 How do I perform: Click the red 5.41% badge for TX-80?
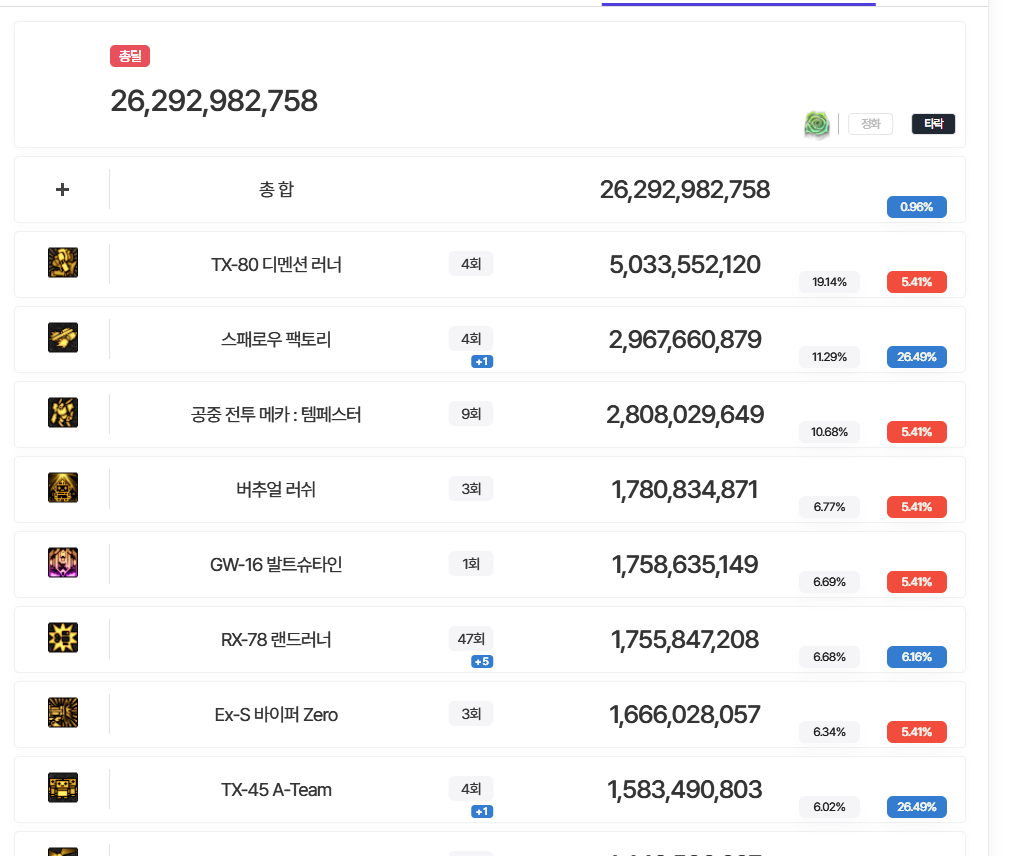coord(916,282)
